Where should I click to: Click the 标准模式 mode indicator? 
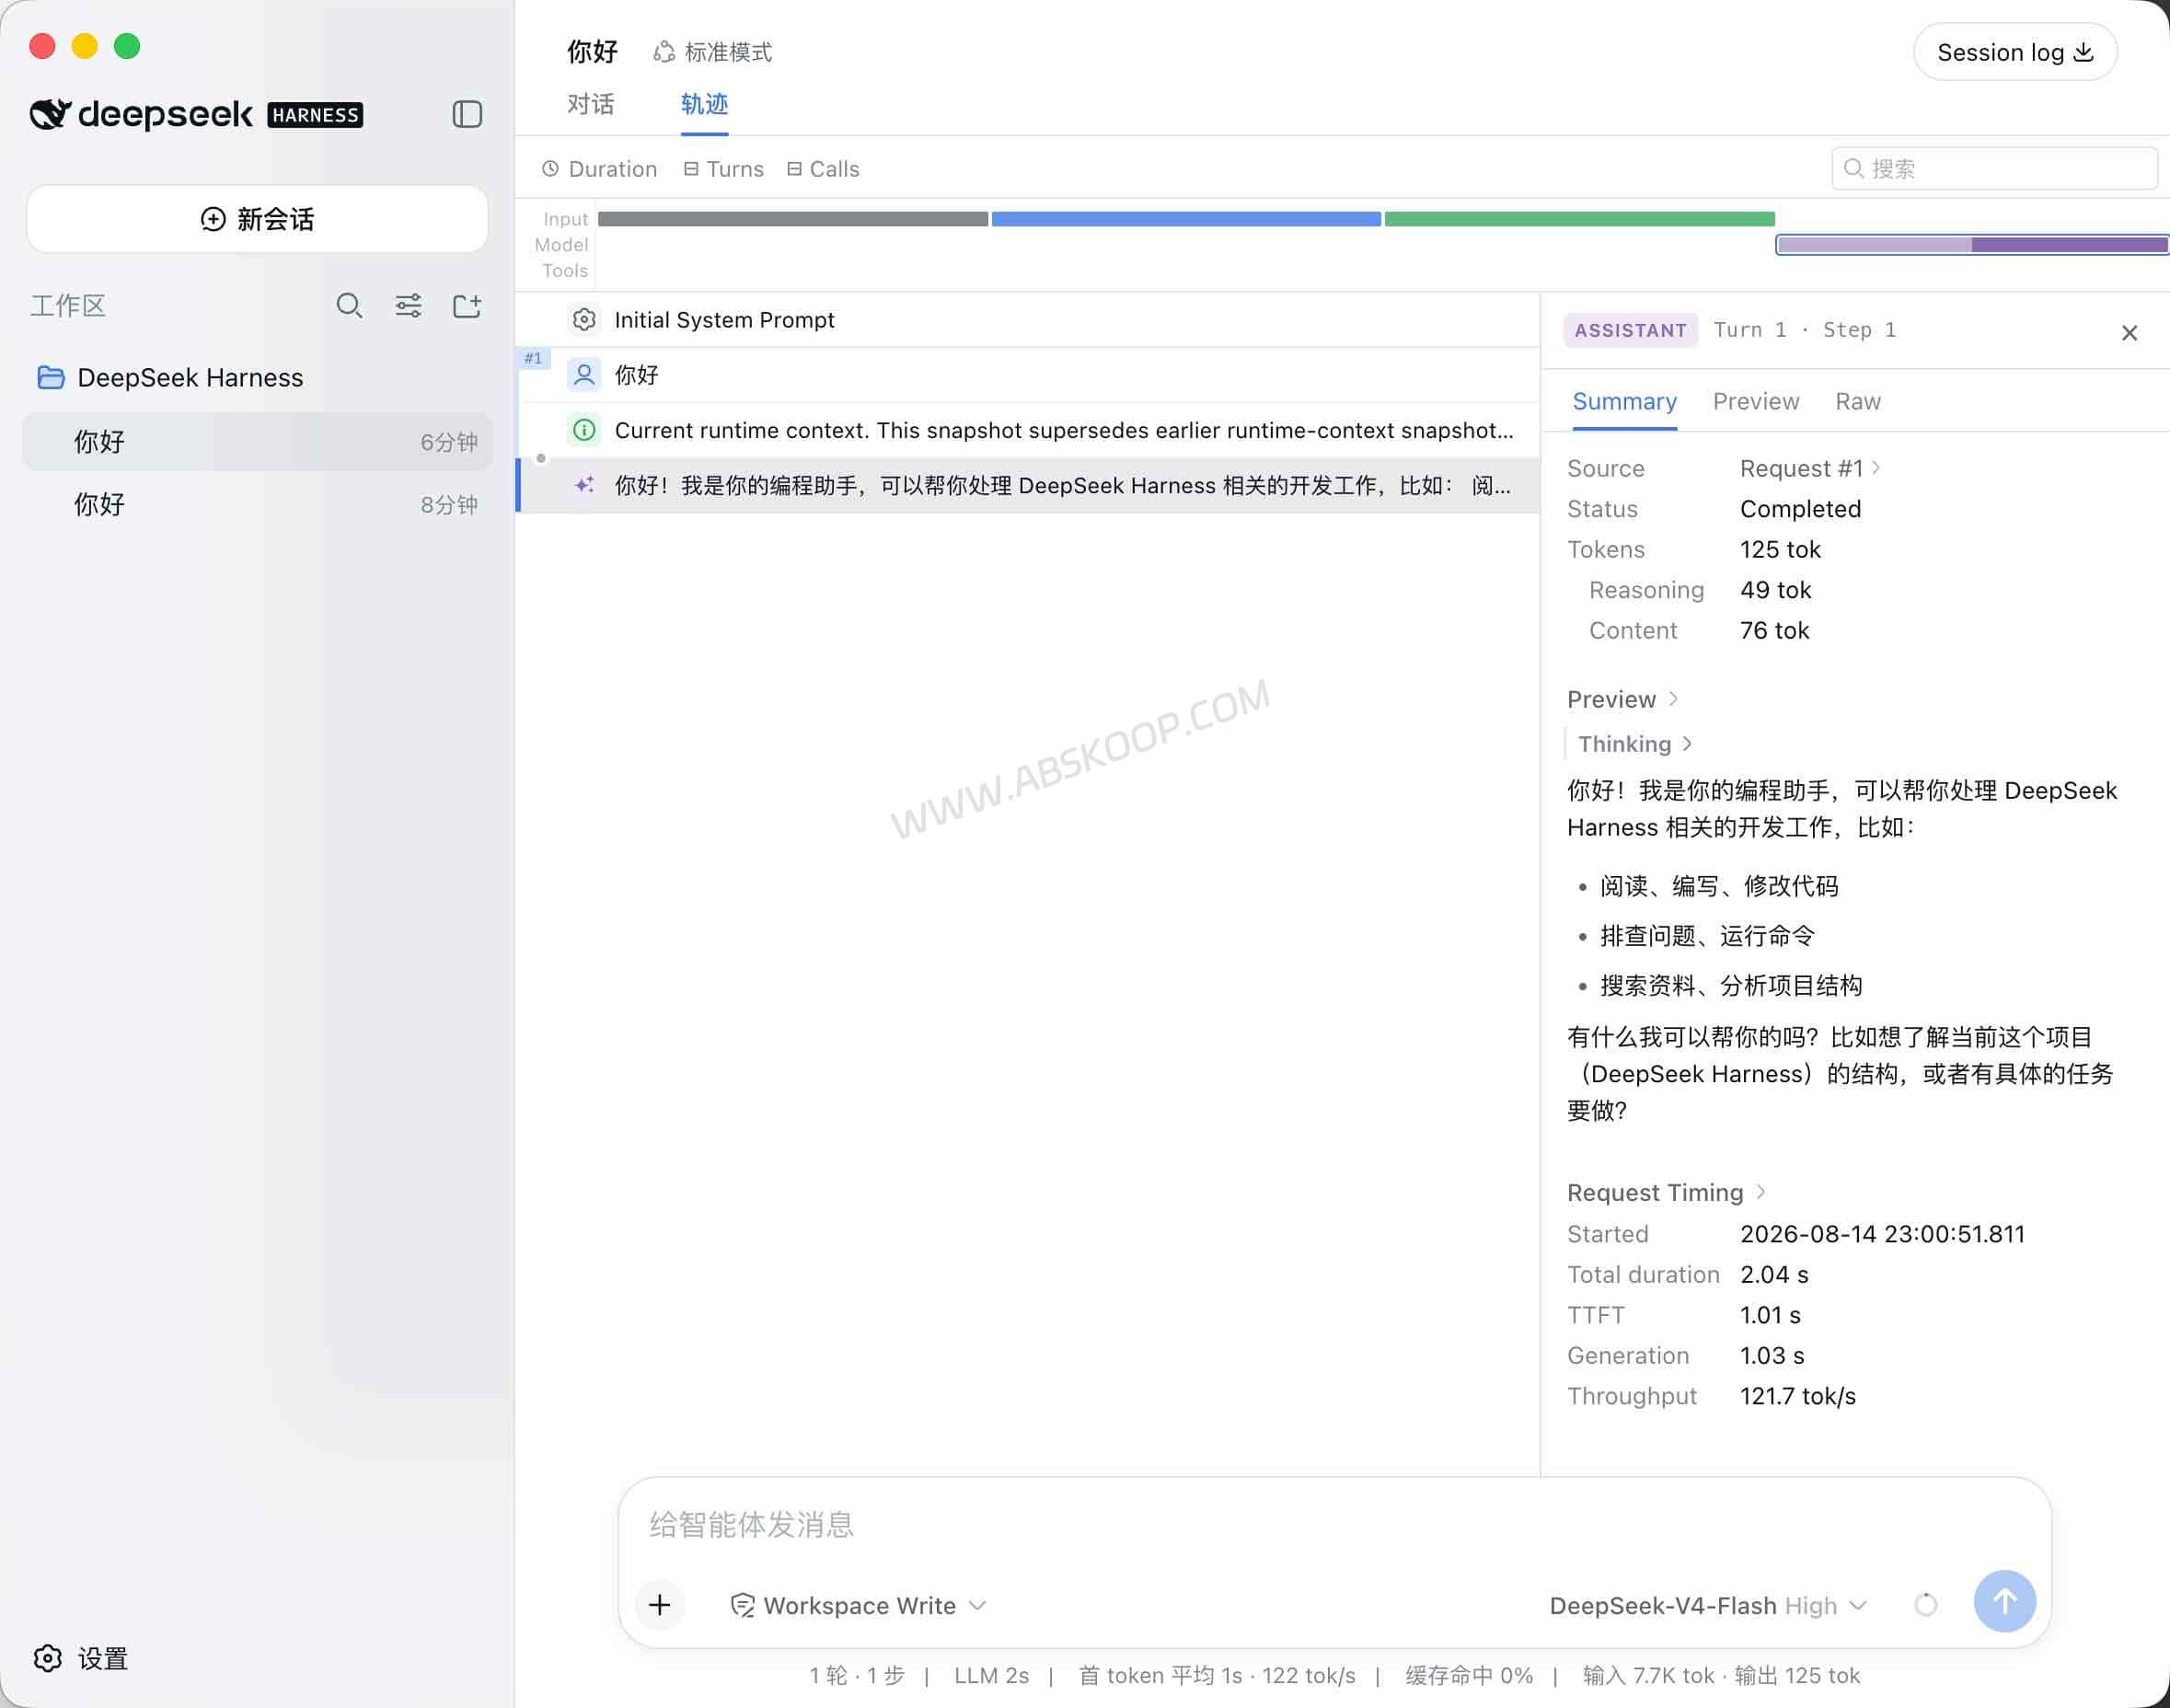click(x=712, y=52)
